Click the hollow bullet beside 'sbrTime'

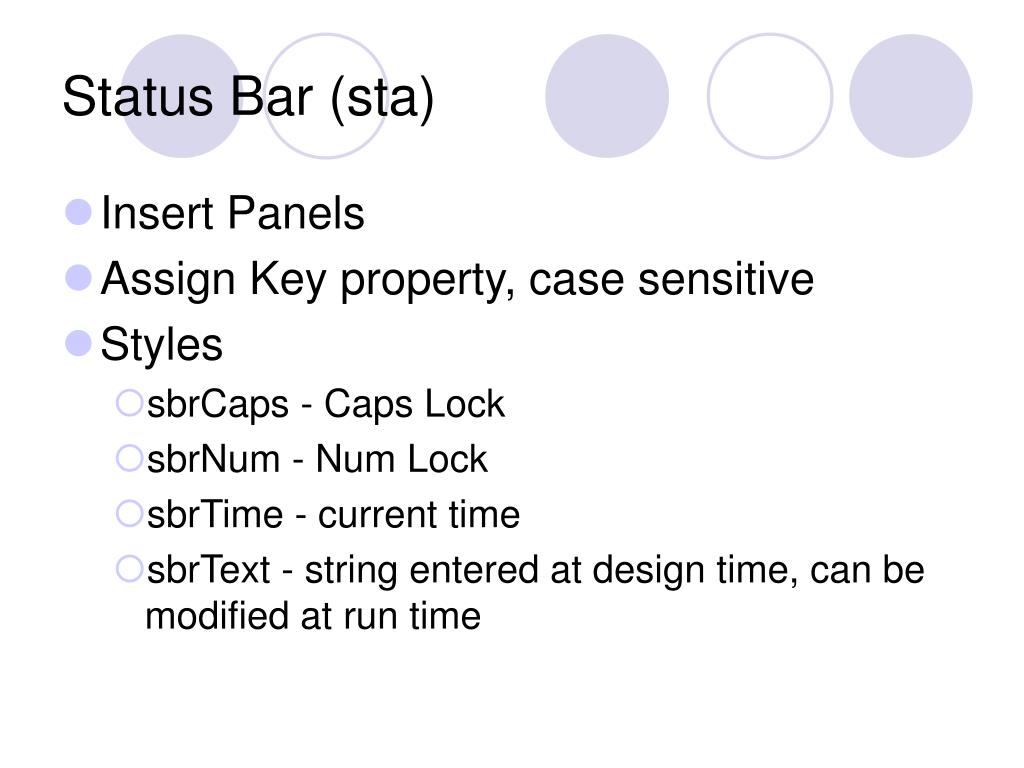coord(129,513)
